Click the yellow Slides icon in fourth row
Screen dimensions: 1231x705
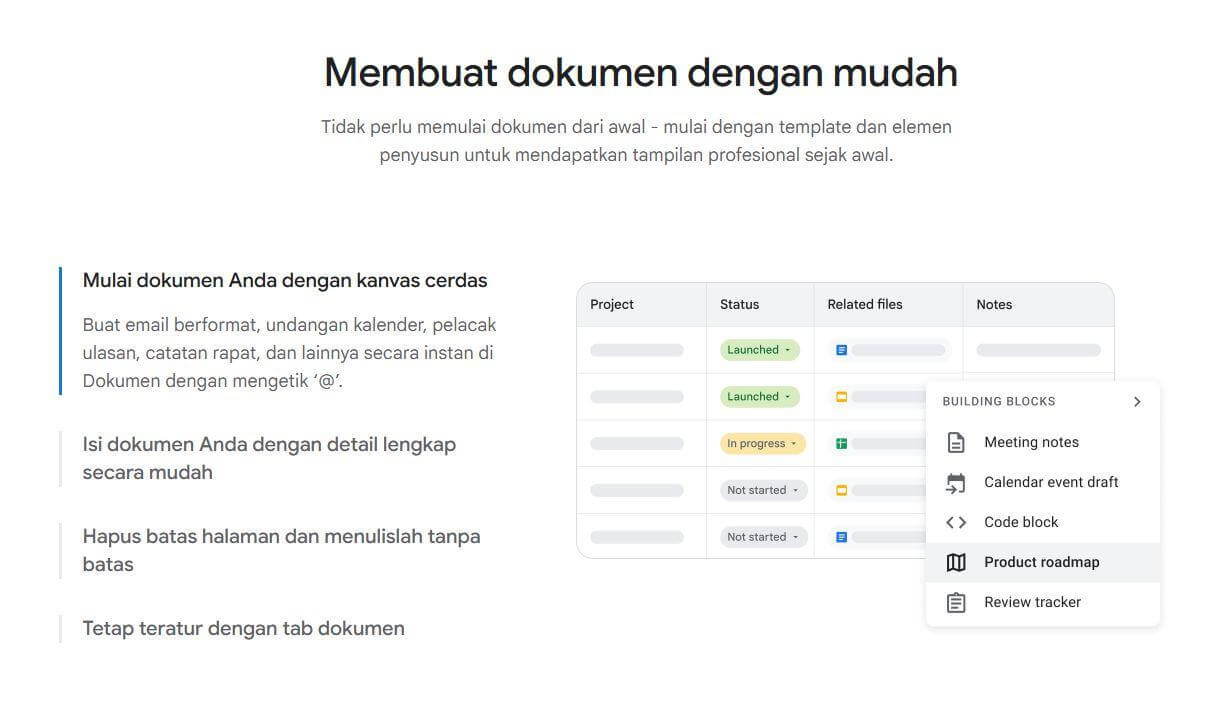(x=841, y=490)
